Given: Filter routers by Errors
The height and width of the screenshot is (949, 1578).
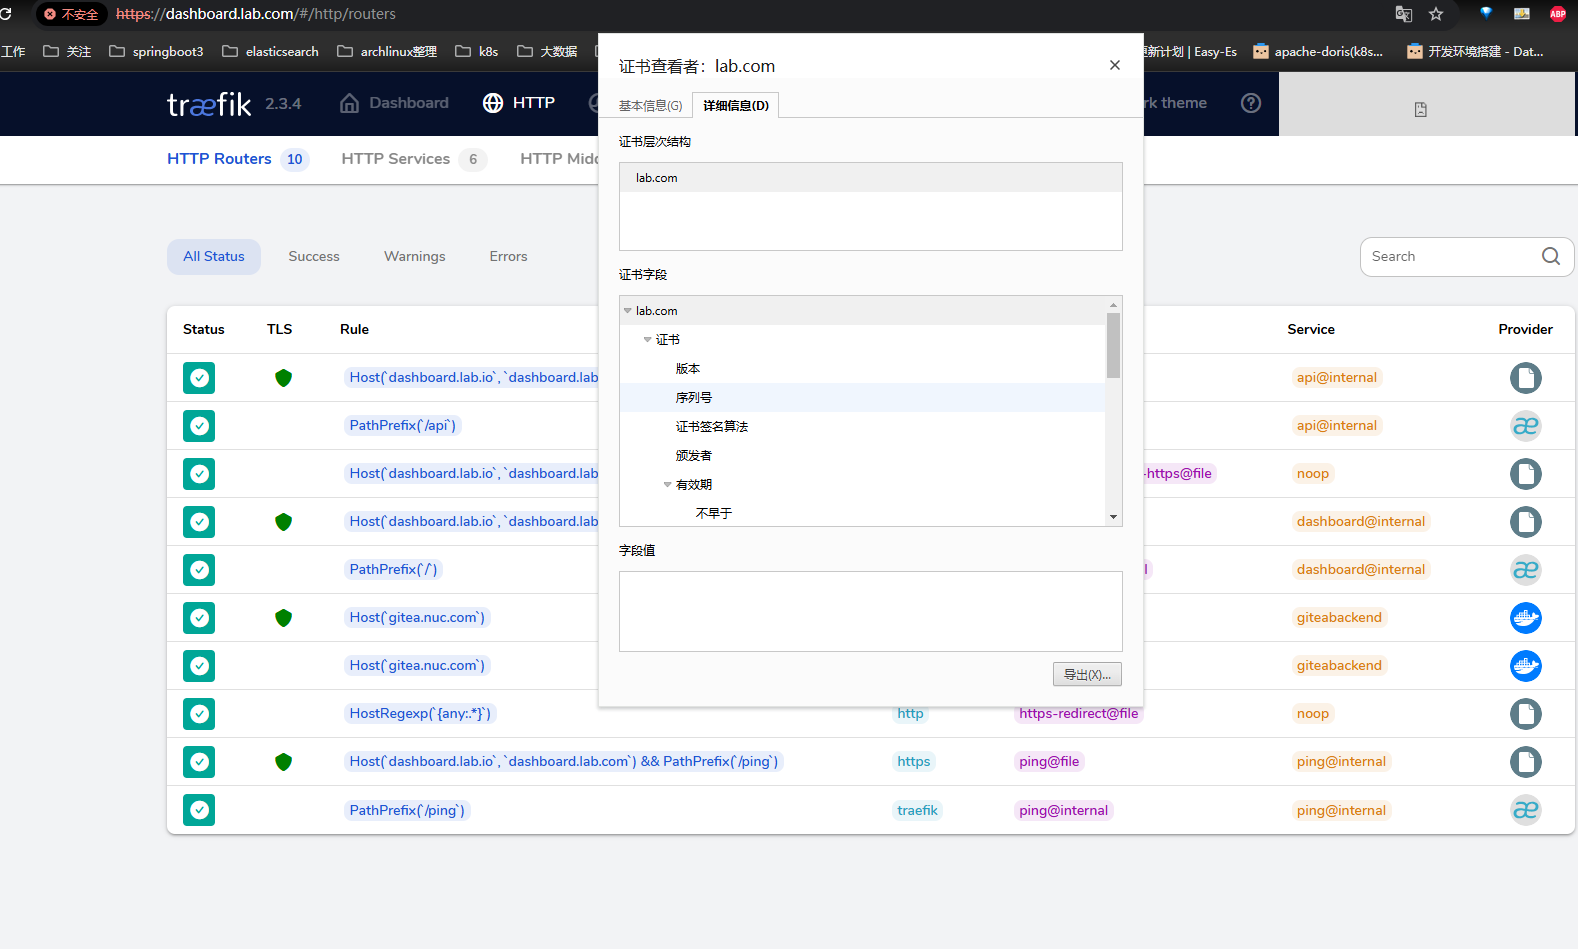Looking at the screenshot, I should [x=508, y=257].
